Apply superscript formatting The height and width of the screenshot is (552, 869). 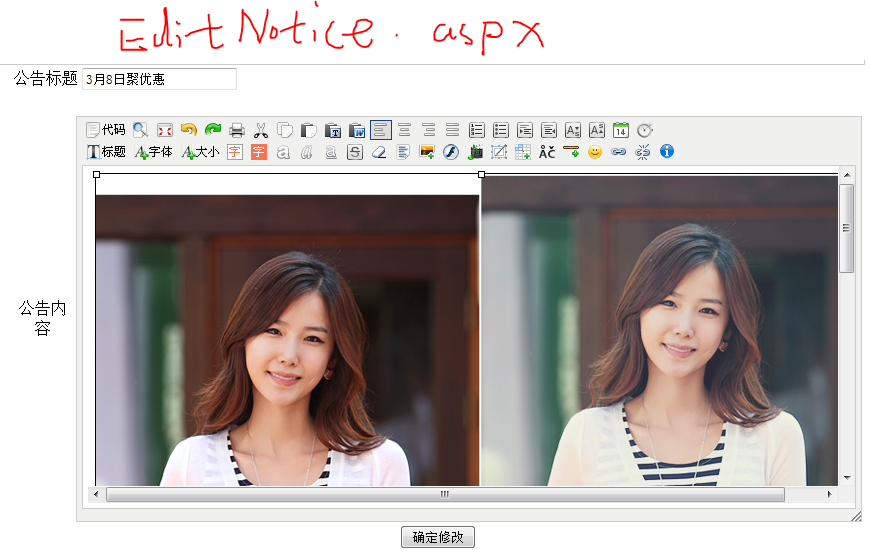click(x=596, y=130)
